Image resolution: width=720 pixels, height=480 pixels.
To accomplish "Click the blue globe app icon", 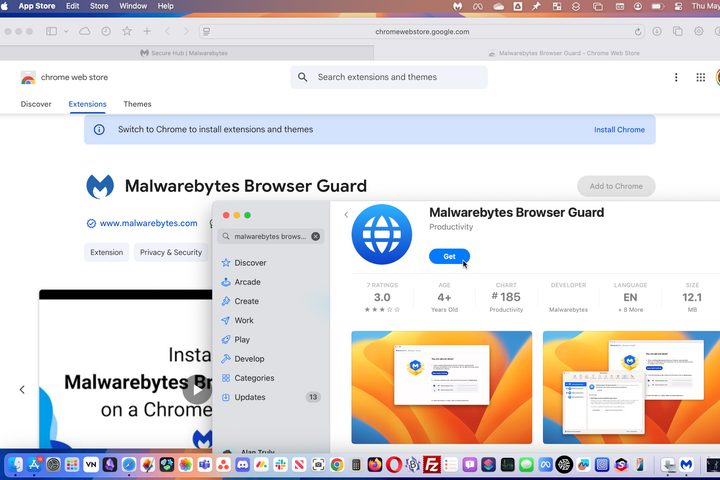I will 382,235.
